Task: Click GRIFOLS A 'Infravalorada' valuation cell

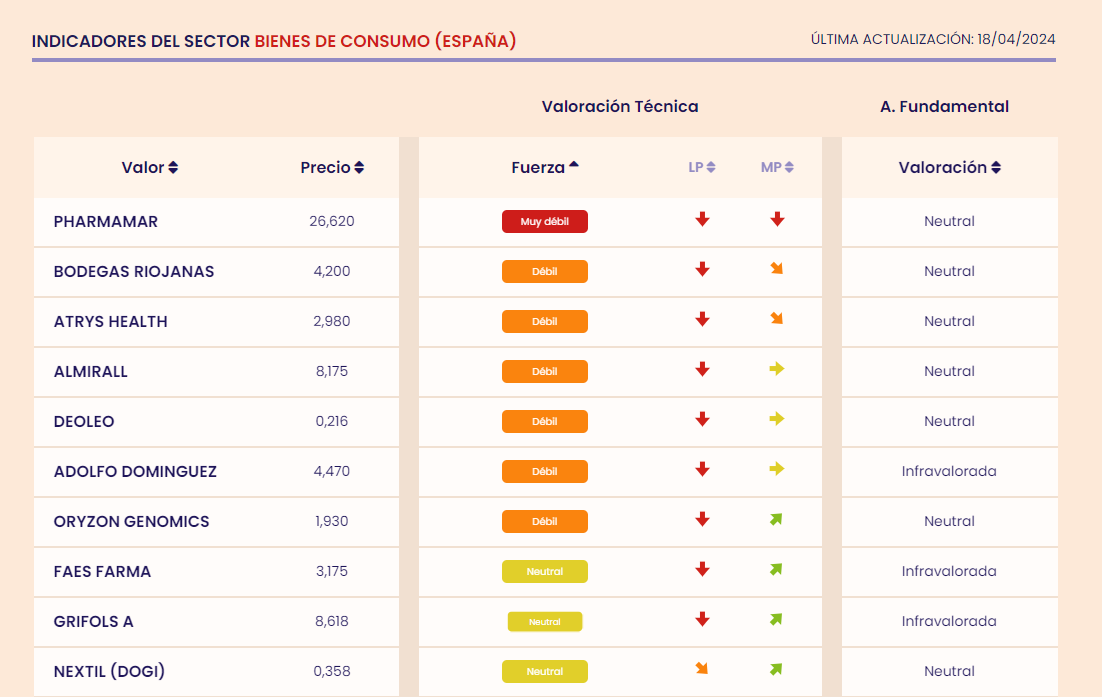Action: (949, 621)
